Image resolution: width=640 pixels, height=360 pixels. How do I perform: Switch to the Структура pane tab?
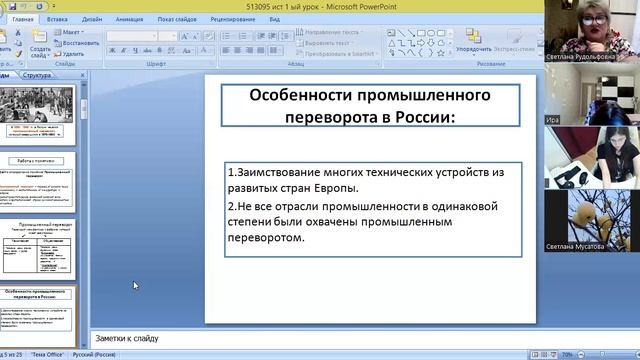37,75
